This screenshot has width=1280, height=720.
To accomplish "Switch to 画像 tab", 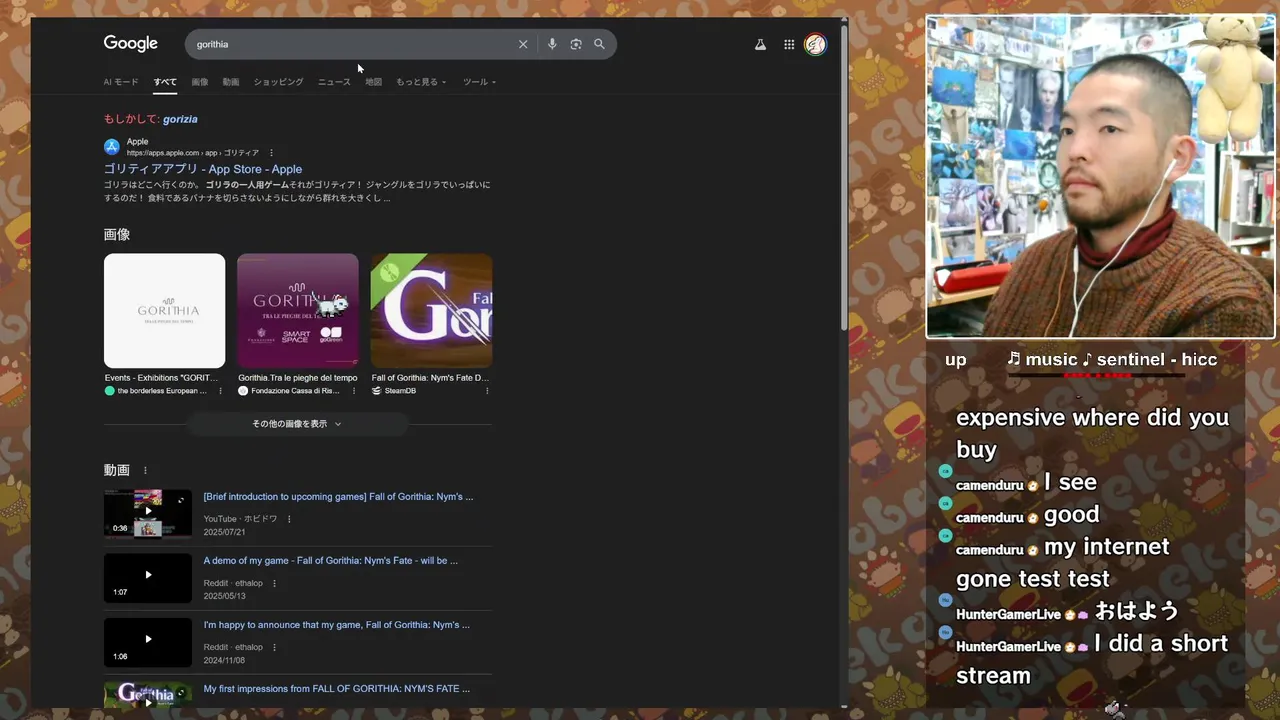I will [x=200, y=82].
